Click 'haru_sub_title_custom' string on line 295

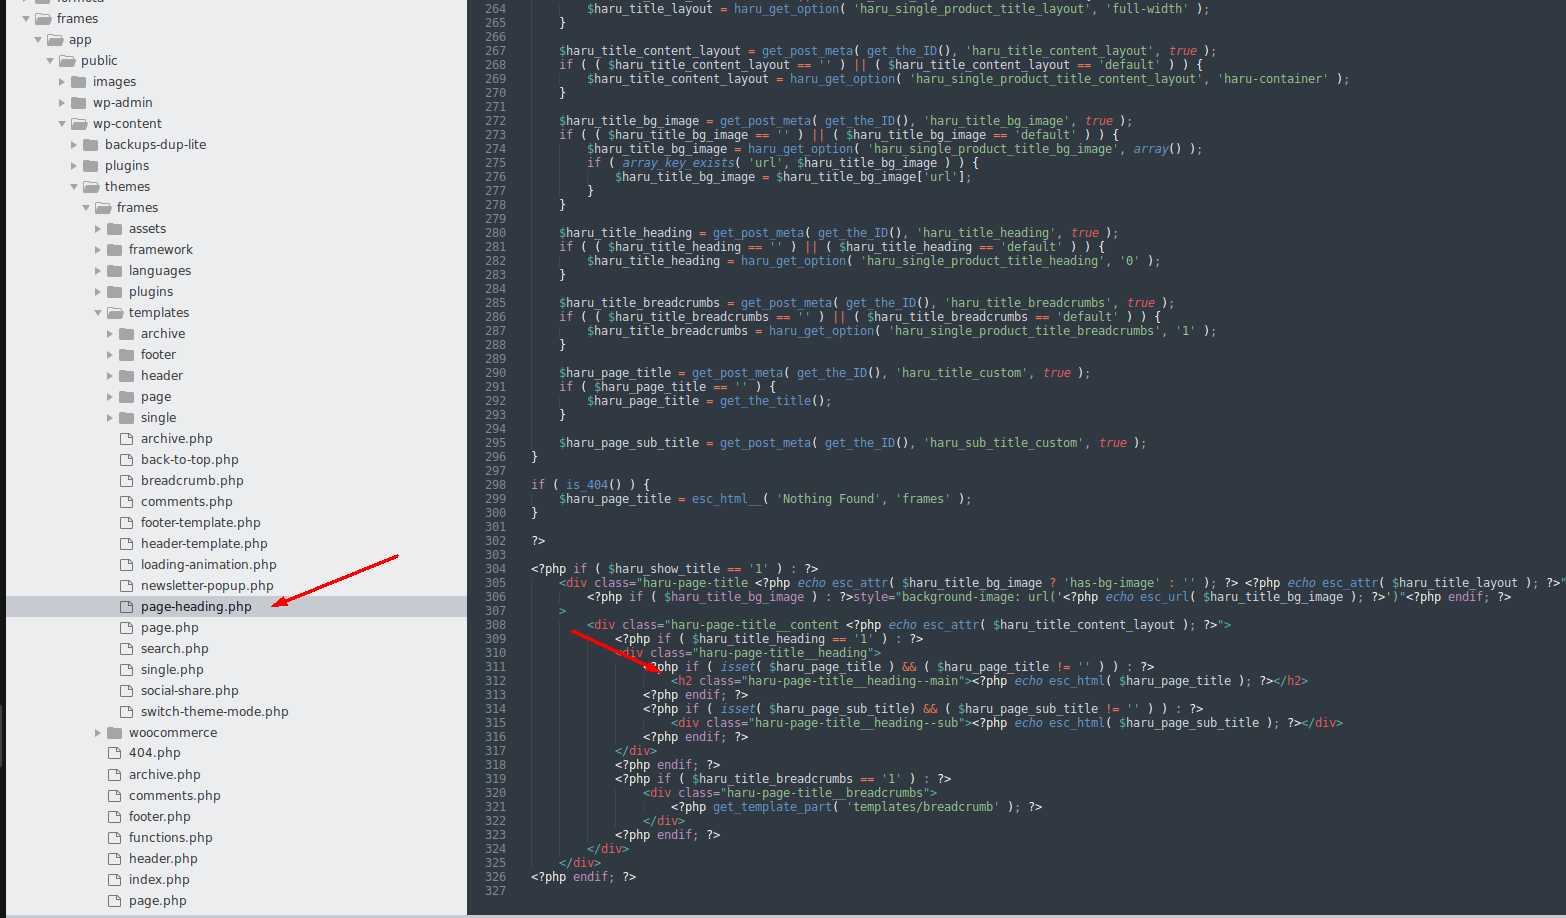(x=1002, y=443)
